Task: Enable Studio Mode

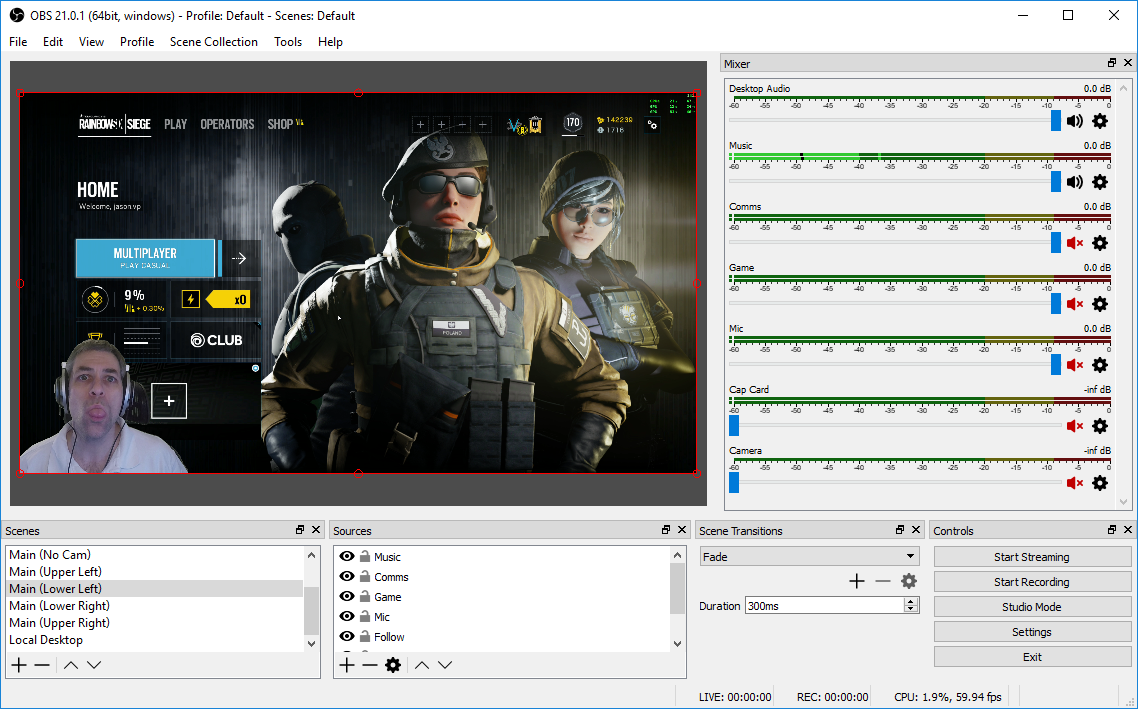Action: 1032,607
